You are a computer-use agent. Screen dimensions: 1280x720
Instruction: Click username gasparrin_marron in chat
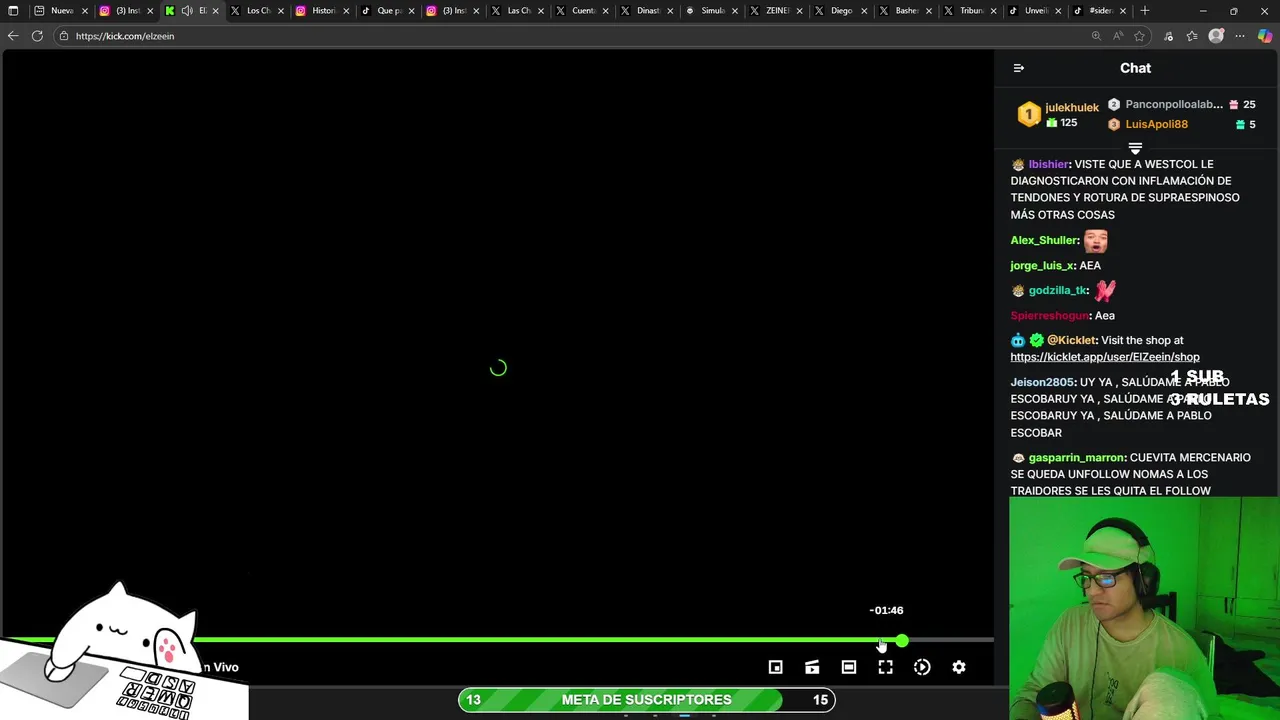coord(1076,457)
